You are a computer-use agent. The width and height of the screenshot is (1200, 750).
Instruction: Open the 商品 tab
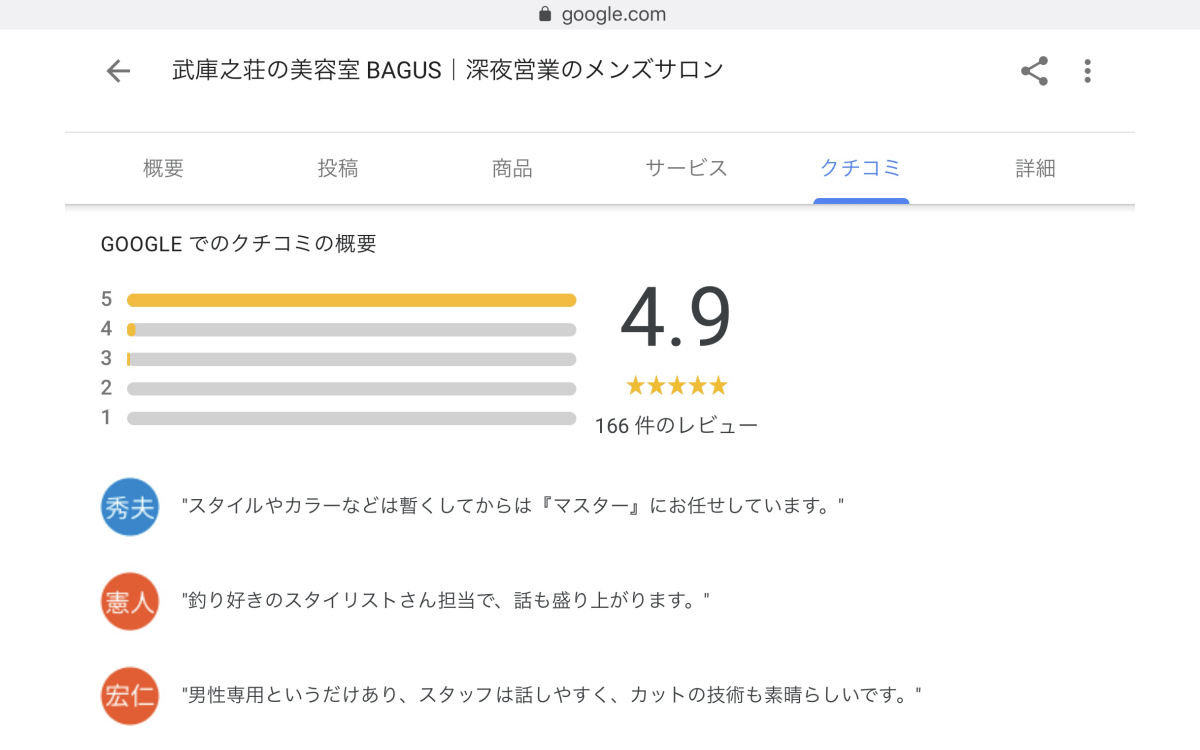512,169
